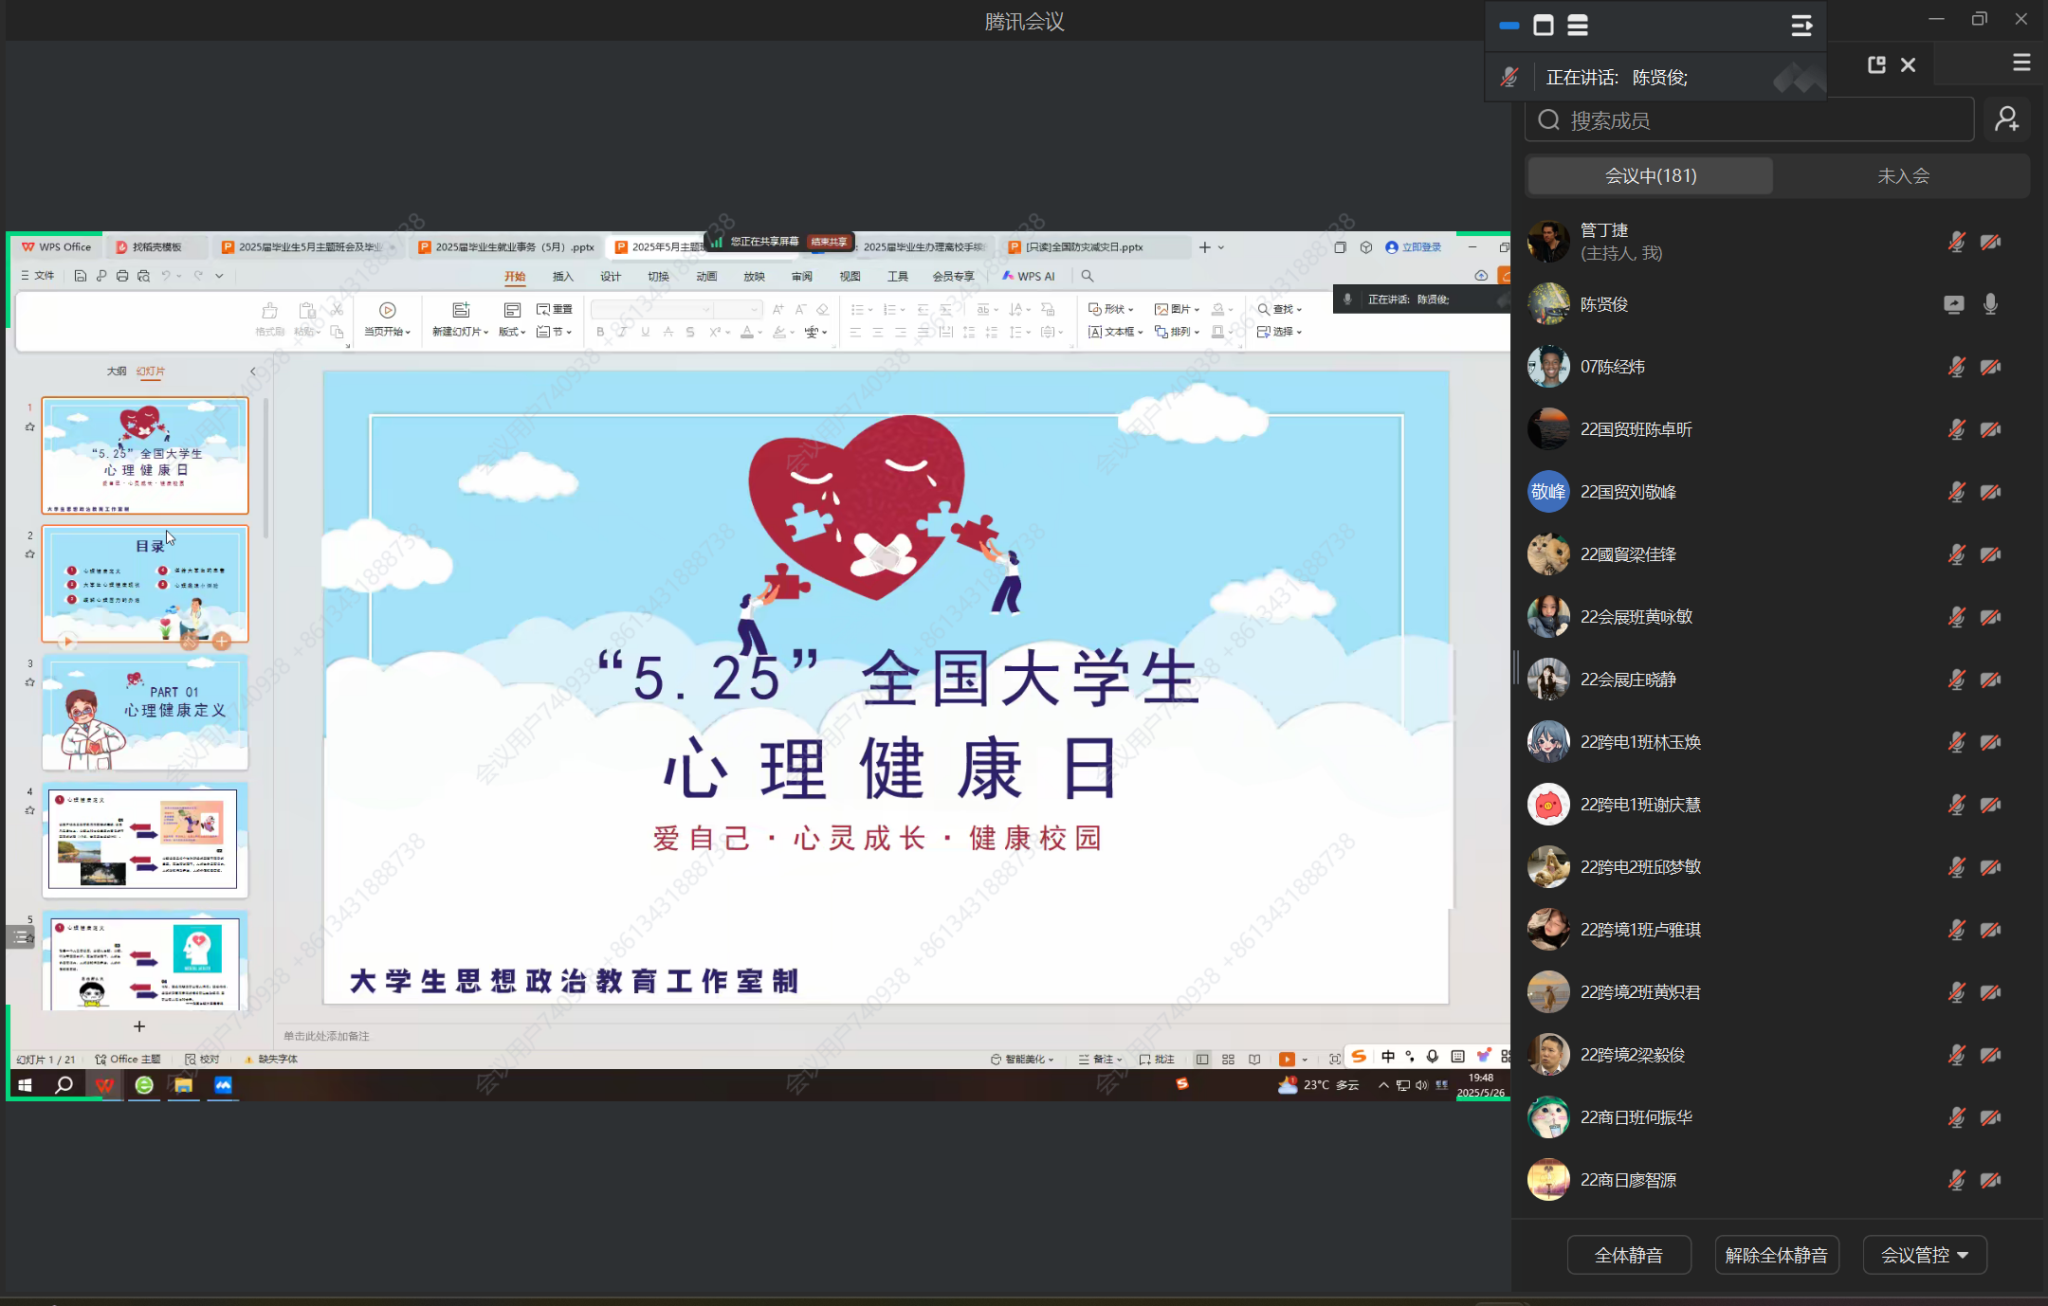Click the collapse speaker list icon

[x=1801, y=26]
